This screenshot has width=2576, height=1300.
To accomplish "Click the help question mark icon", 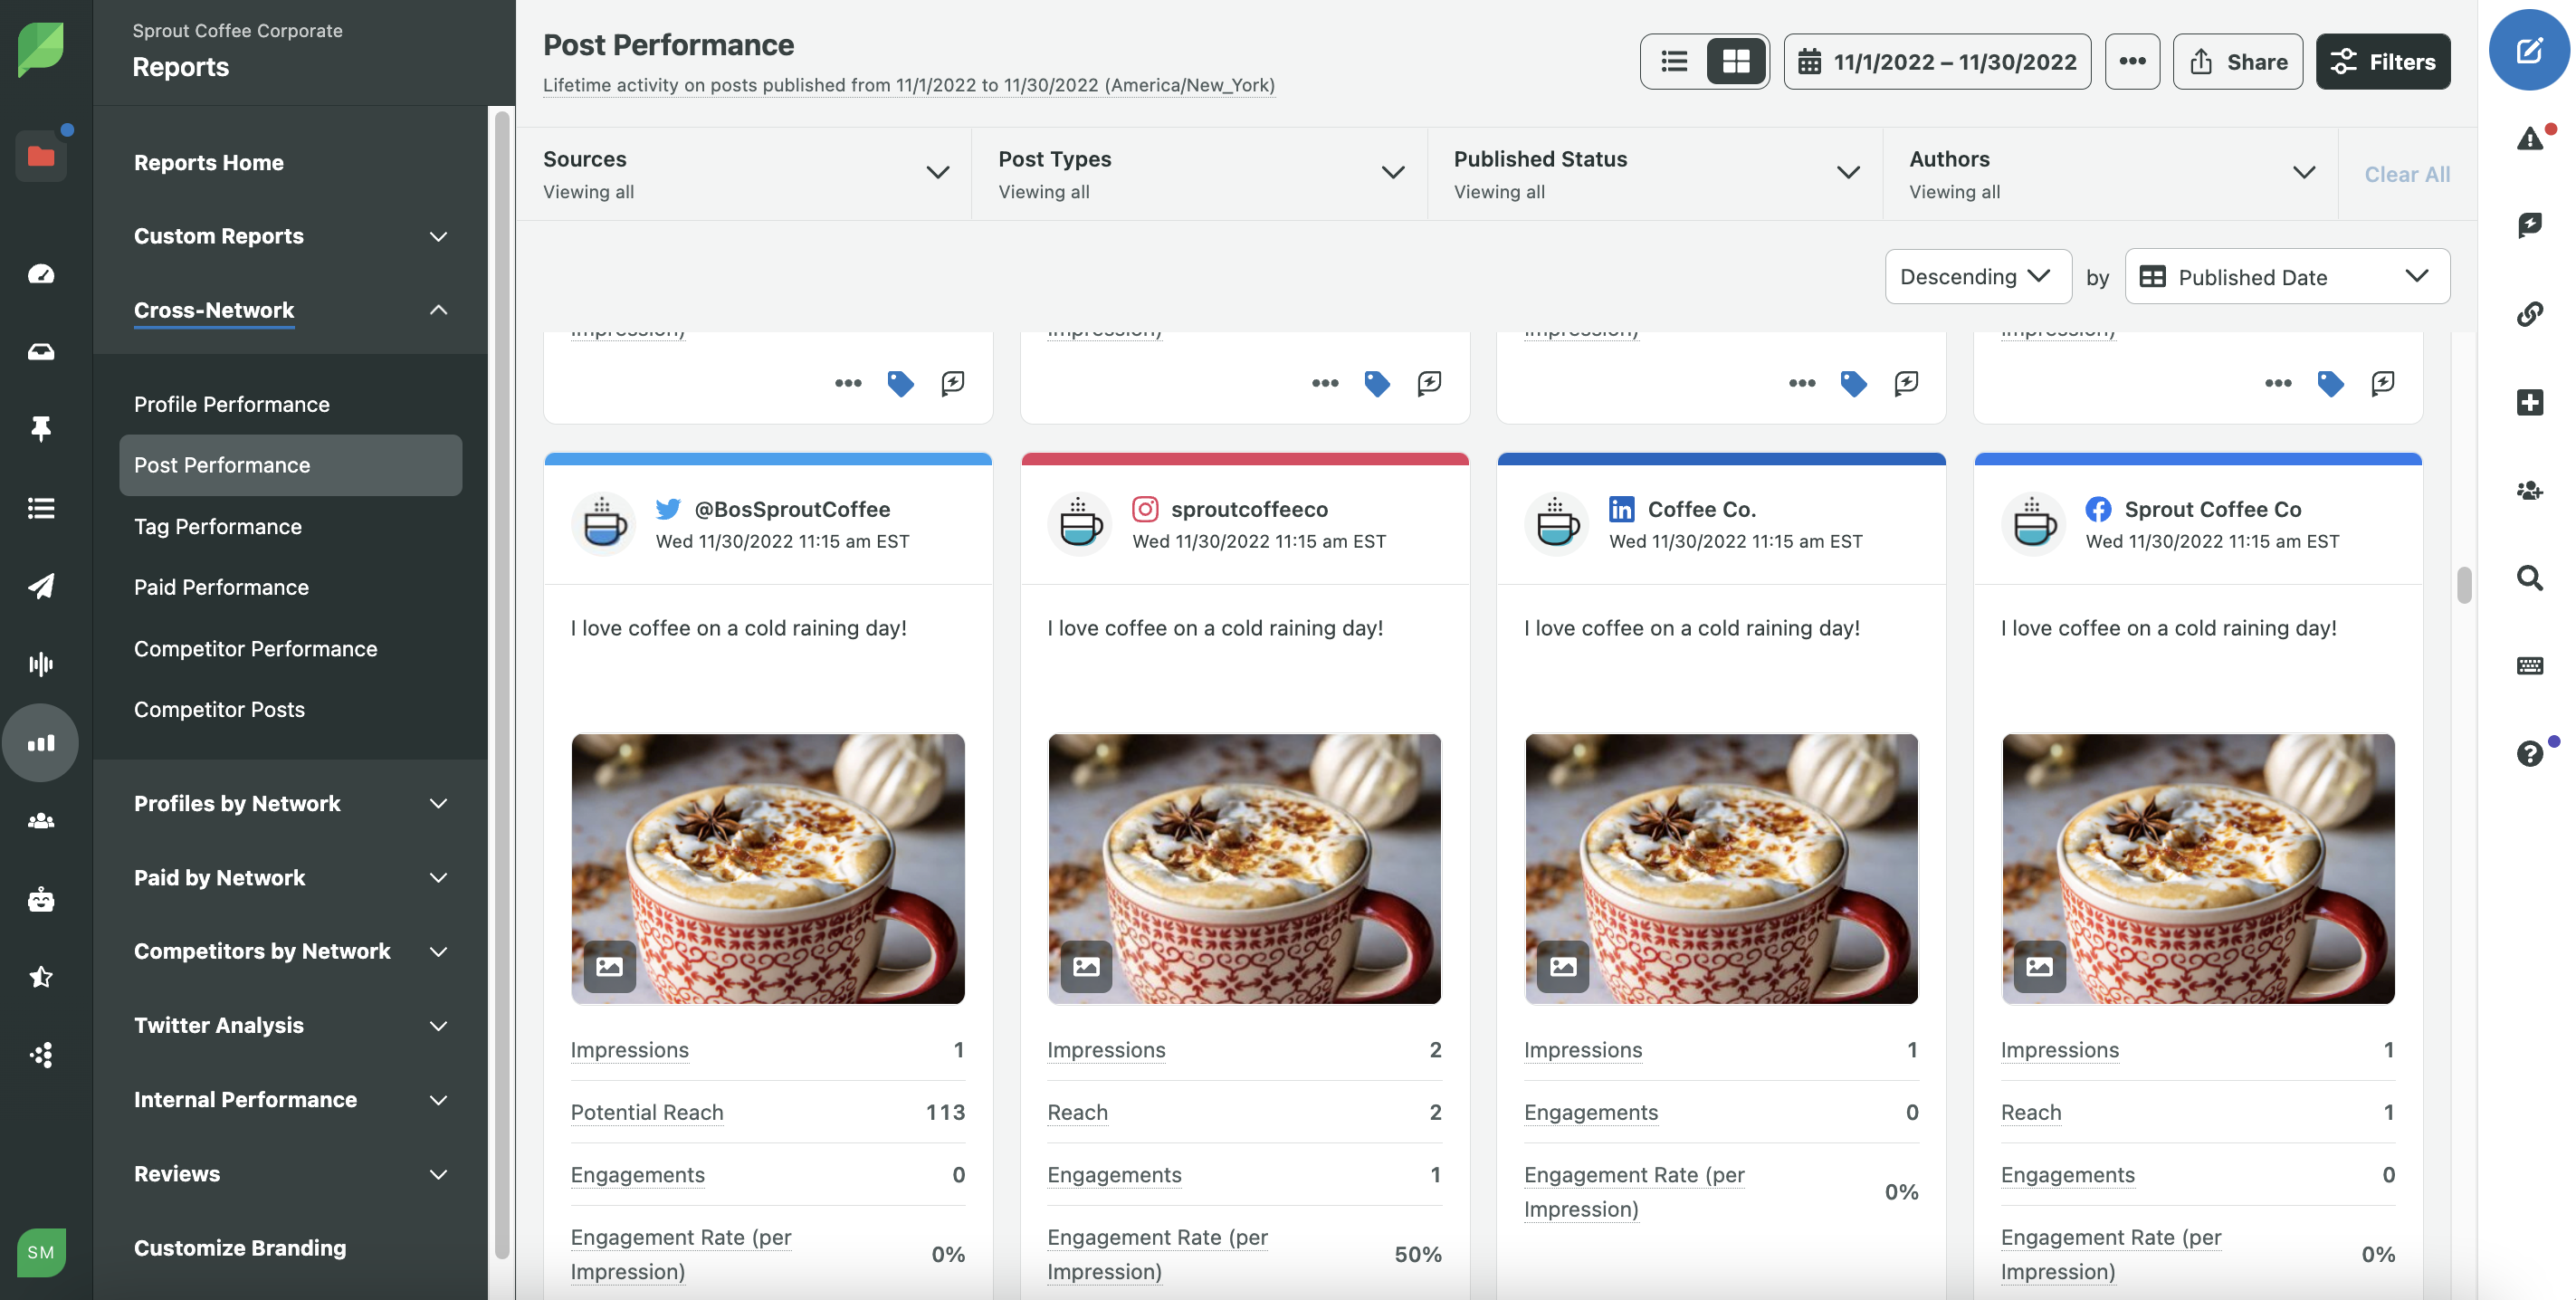I will point(2529,753).
